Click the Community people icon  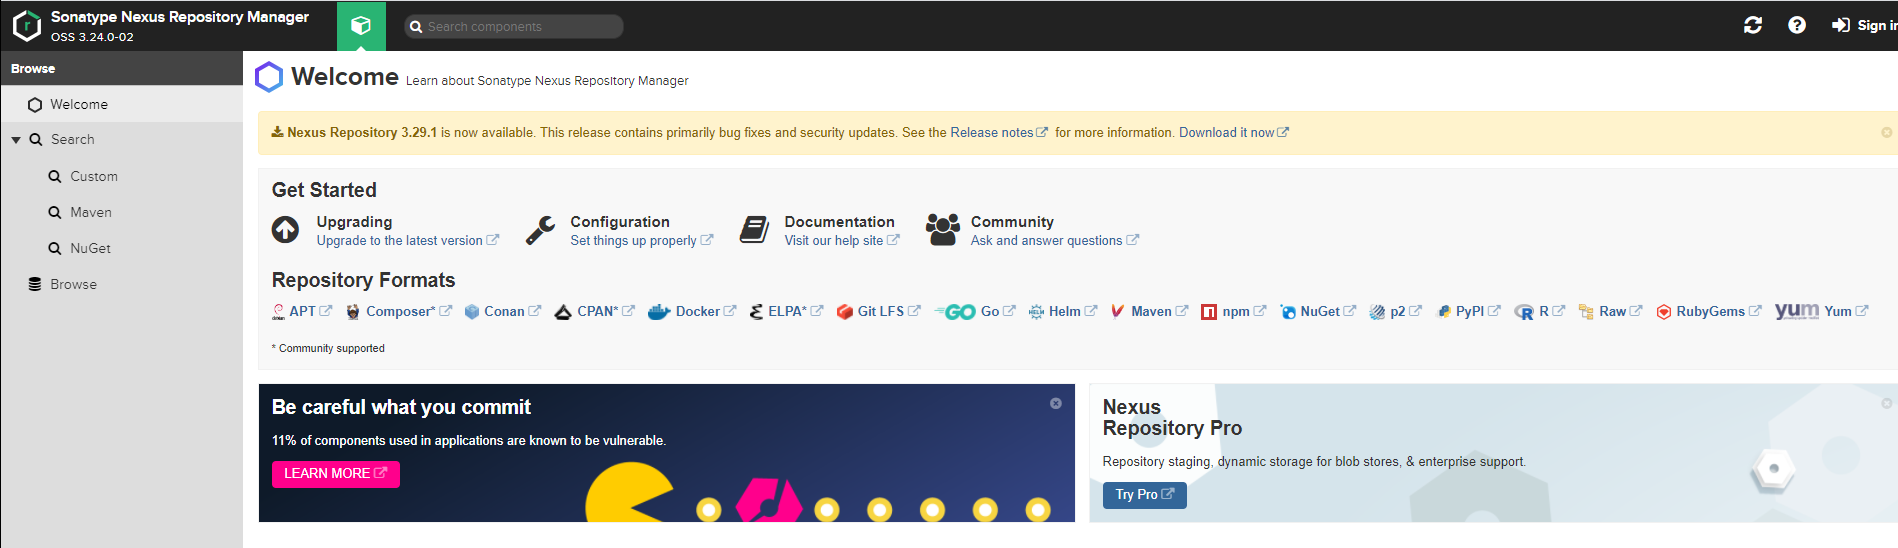(942, 230)
